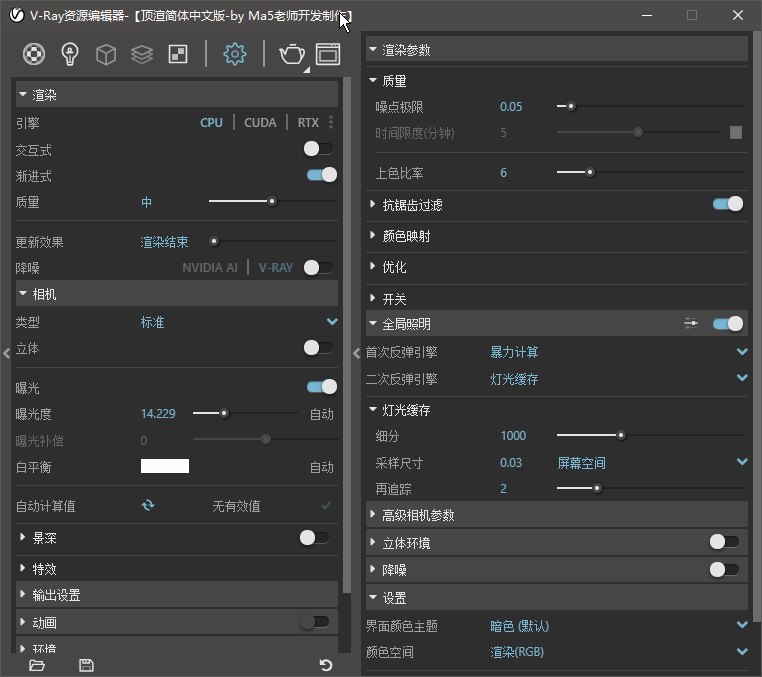
Task: Save settings with the floppy icon
Action: click(x=87, y=665)
